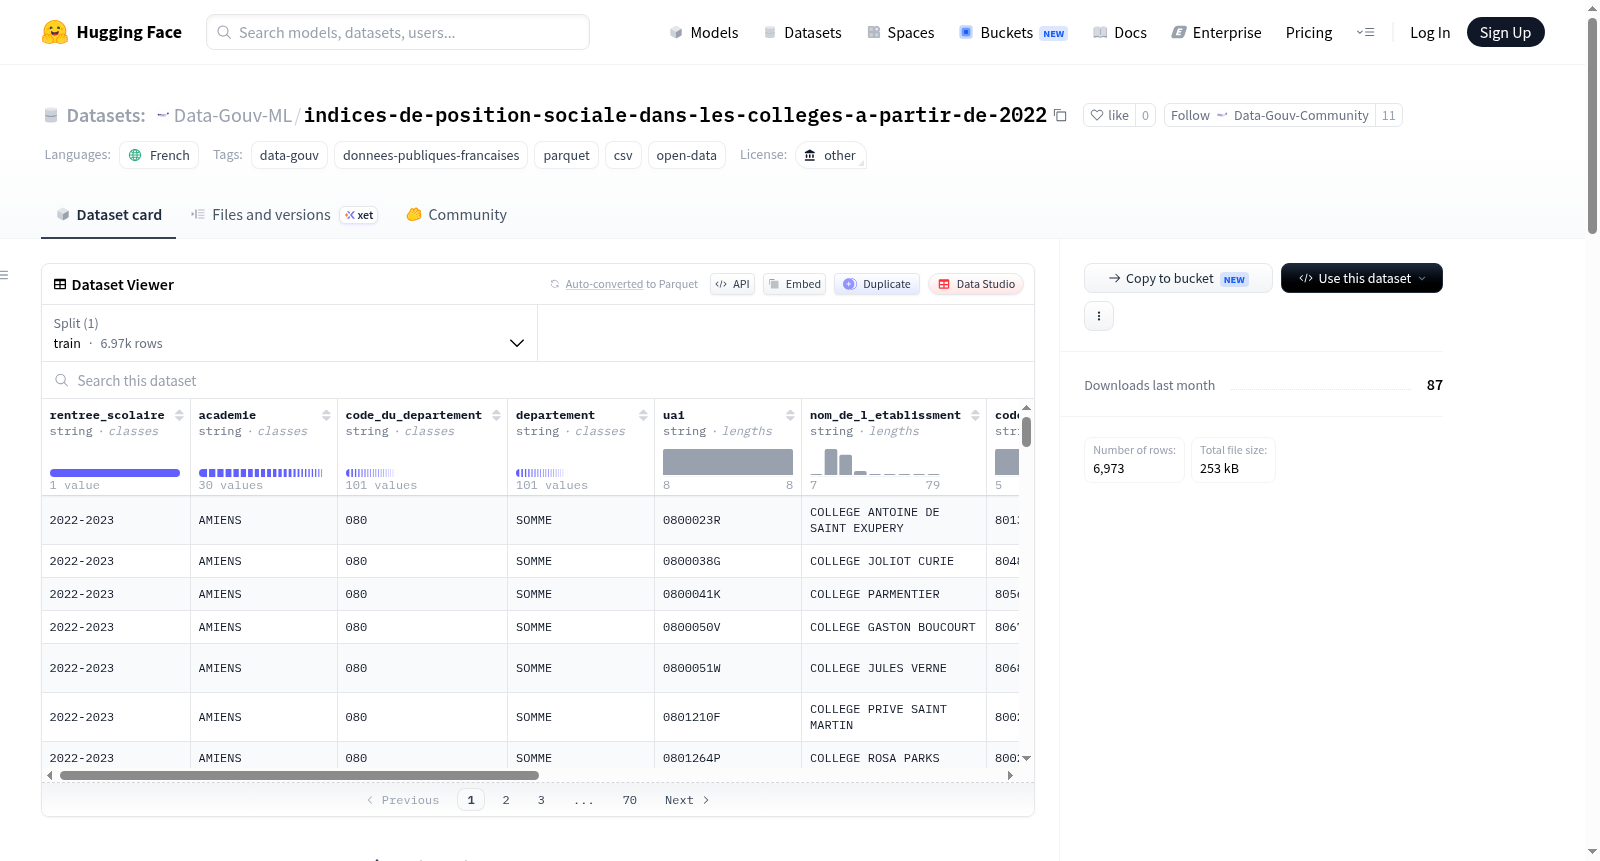Select the cell COLLEGE GASTON BOUCOURT
This screenshot has width=1600, height=861.
[x=895, y=627]
